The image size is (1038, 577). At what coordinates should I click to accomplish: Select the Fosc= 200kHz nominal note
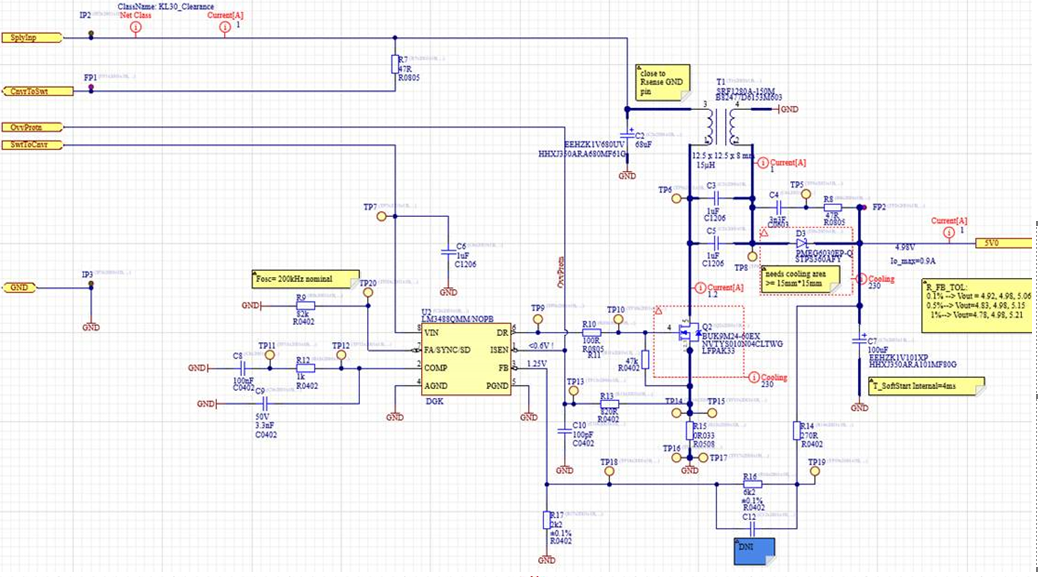[x=306, y=279]
